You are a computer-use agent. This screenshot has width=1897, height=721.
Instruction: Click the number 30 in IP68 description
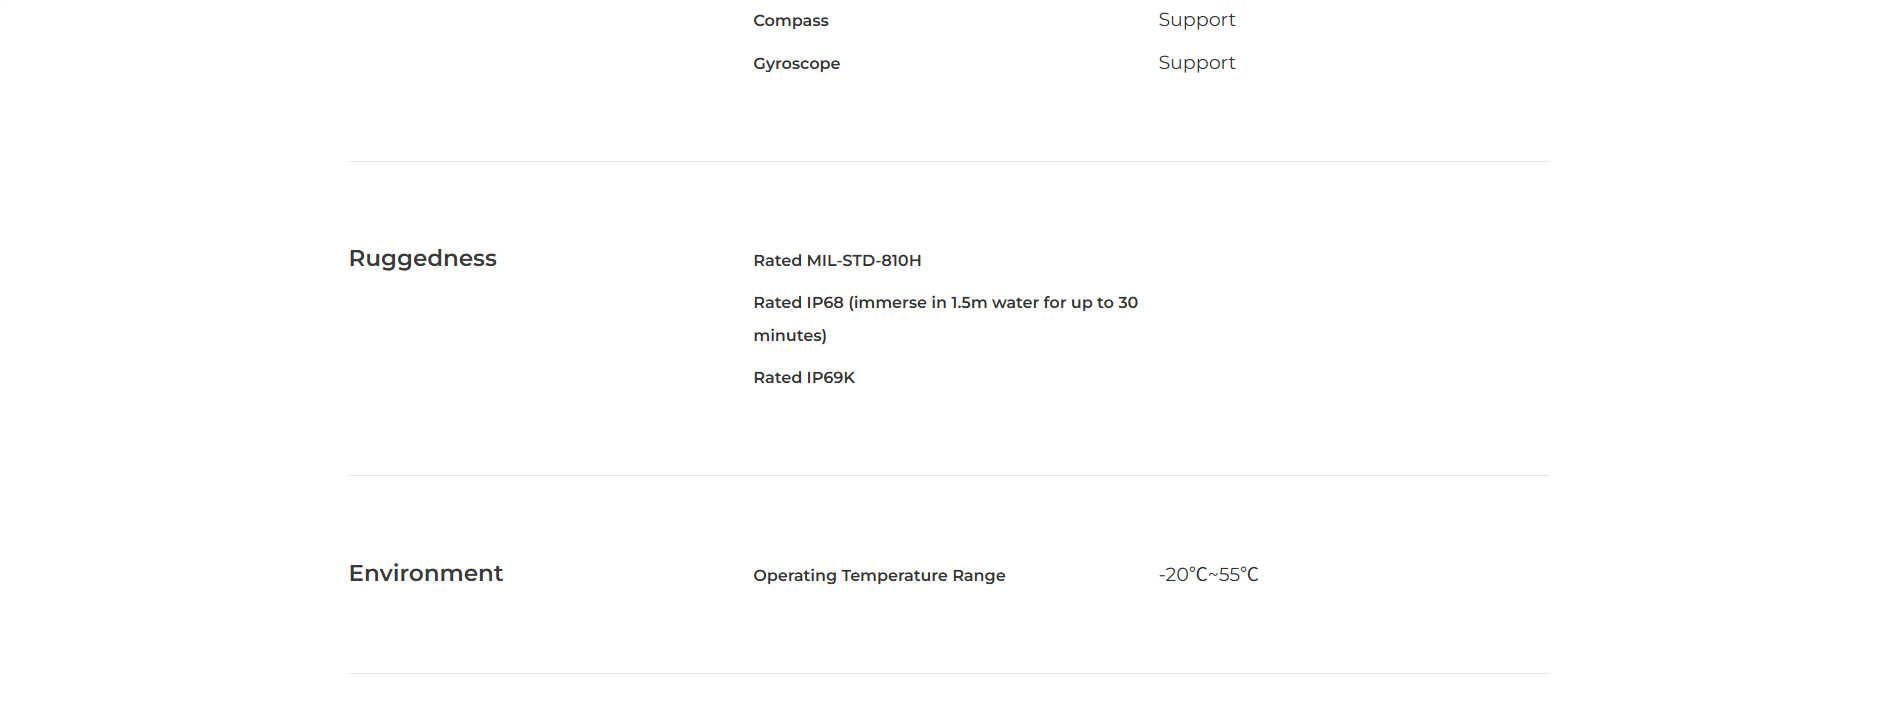pyautogui.click(x=1128, y=303)
